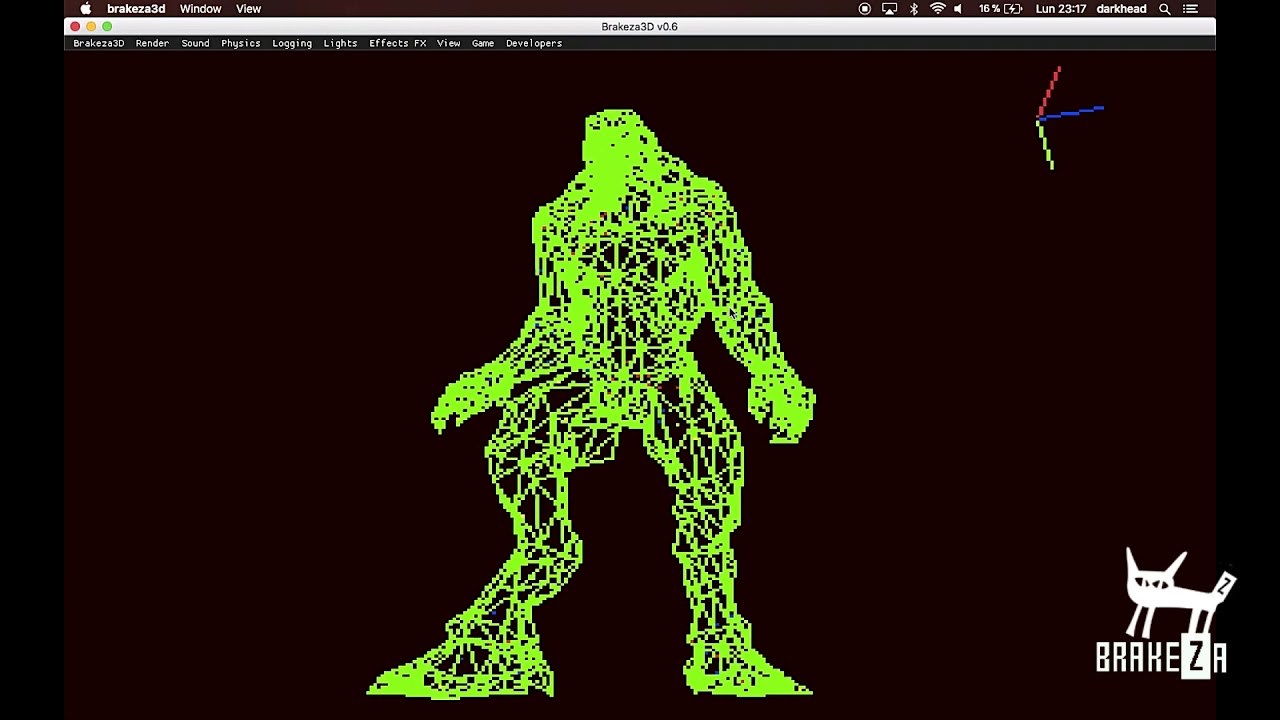
Task: Open the macOS Window menu
Action: coord(200,9)
